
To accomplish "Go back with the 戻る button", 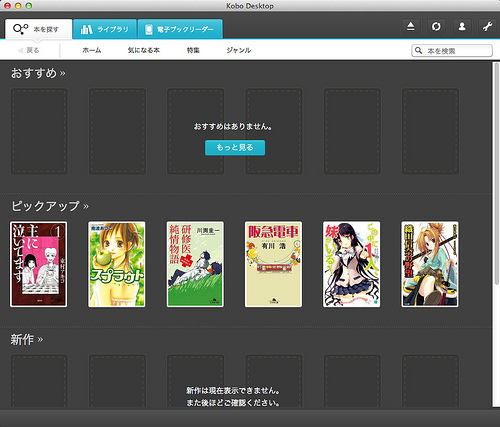I will pos(29,50).
